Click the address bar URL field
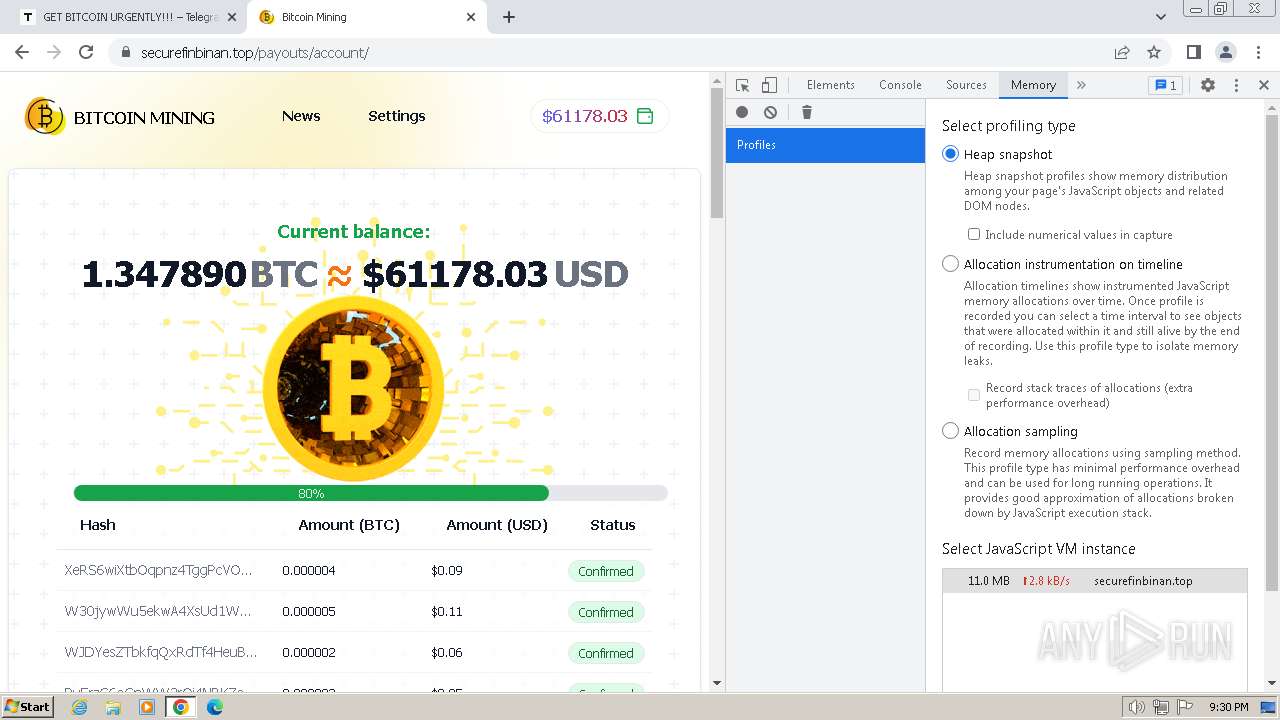The height and width of the screenshot is (720, 1280). 620,52
